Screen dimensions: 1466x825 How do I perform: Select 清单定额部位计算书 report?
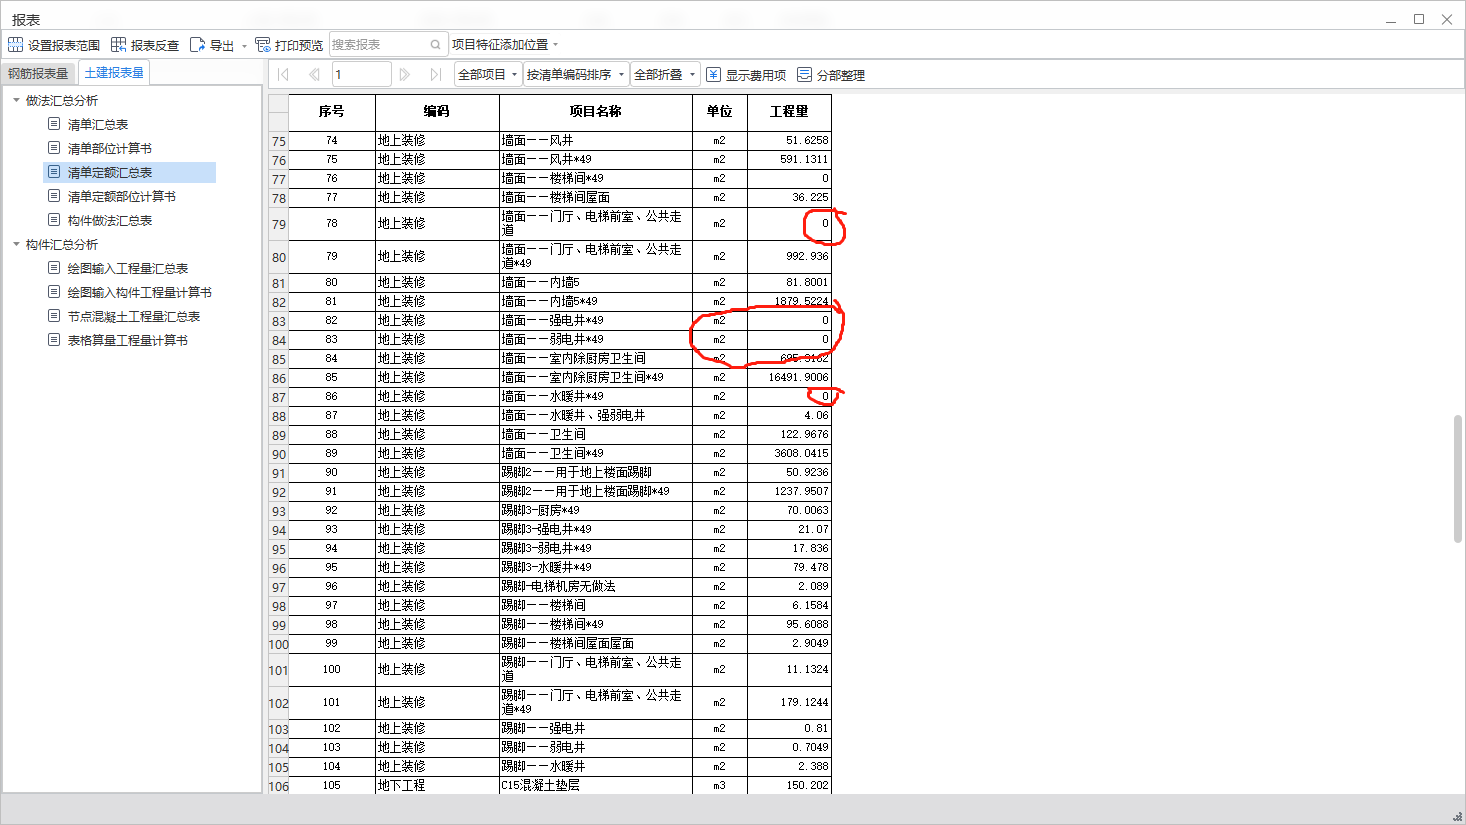pyautogui.click(x=122, y=196)
